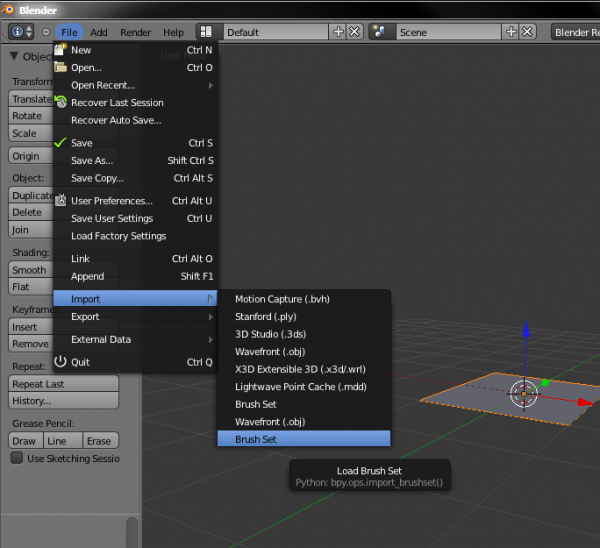Quit Blender via power icon entry
This screenshot has height=548, width=600.
pos(136,362)
